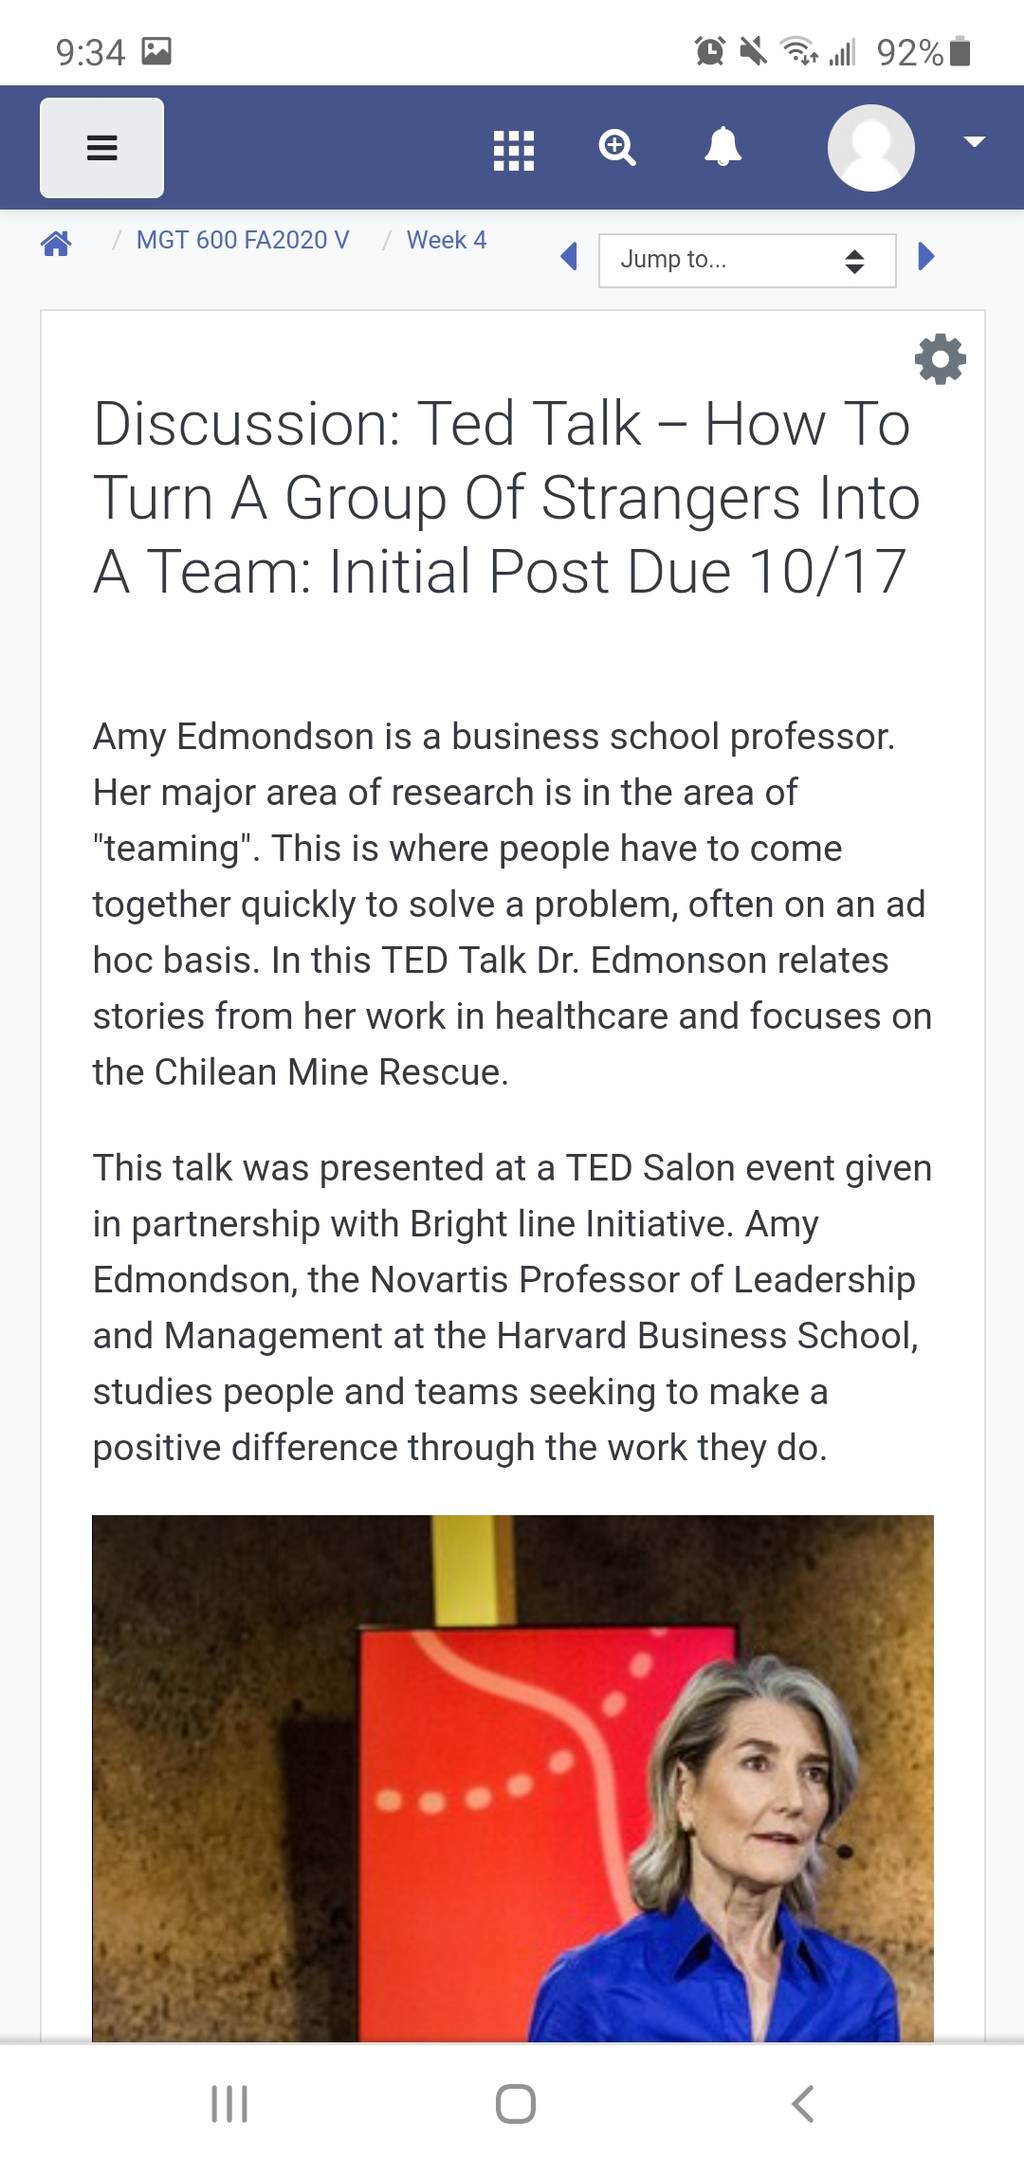The image size is (1024, 2162).
Task: Go to home via breadcrumb icon
Action: [x=56, y=242]
